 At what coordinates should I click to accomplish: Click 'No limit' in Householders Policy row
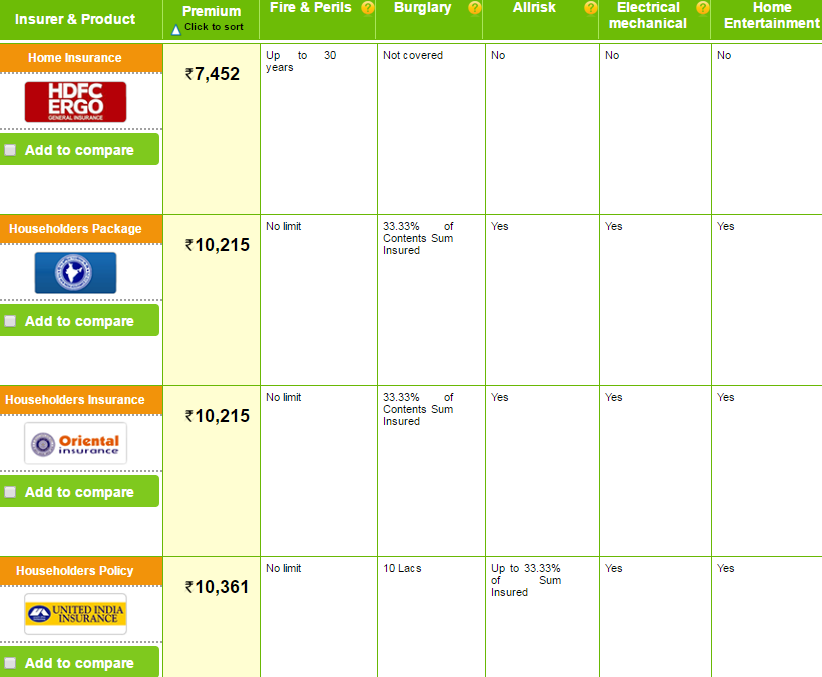(284, 568)
